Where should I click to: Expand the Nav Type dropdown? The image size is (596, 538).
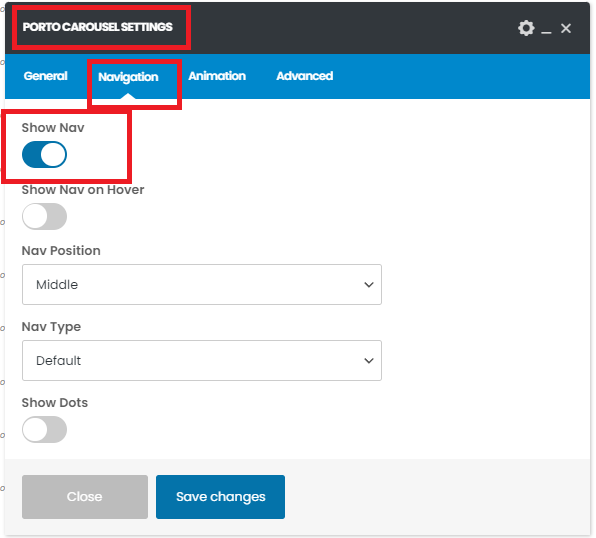pos(202,360)
